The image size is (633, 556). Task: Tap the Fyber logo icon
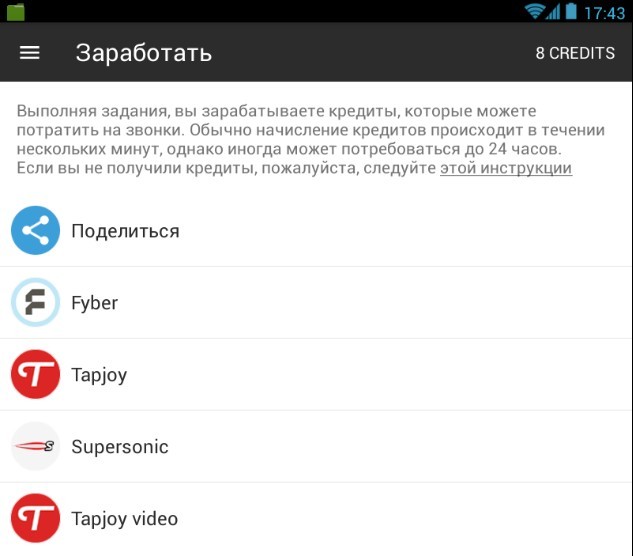click(36, 302)
